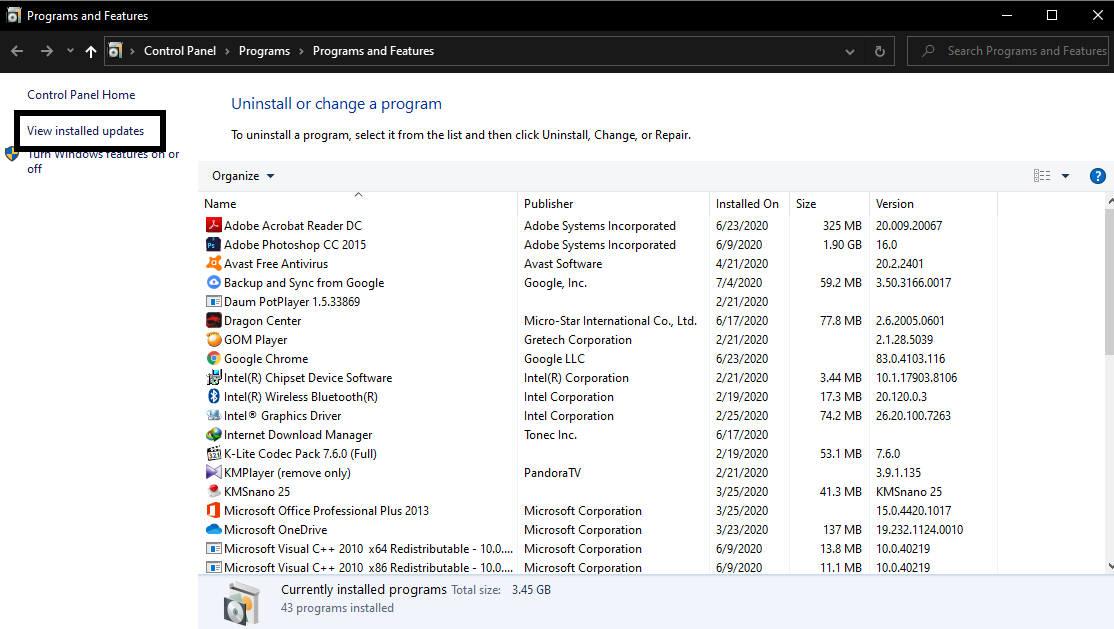The image size is (1114, 629).
Task: Click the Adobe Acrobat Reader DC icon
Action: 213,225
